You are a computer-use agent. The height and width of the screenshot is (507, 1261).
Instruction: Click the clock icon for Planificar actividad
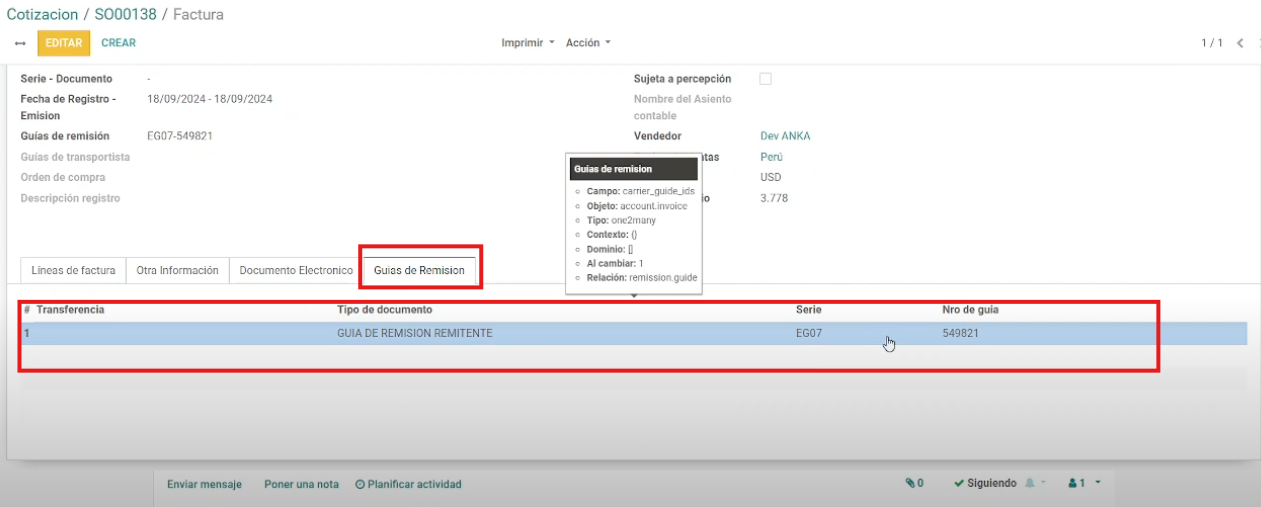[x=360, y=484]
